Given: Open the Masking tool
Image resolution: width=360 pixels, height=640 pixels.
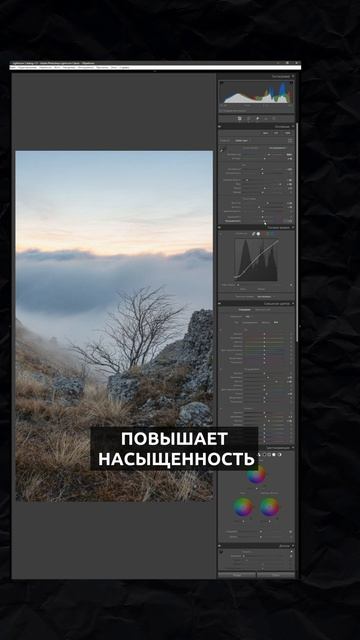Looking at the screenshot, I should [274, 118].
